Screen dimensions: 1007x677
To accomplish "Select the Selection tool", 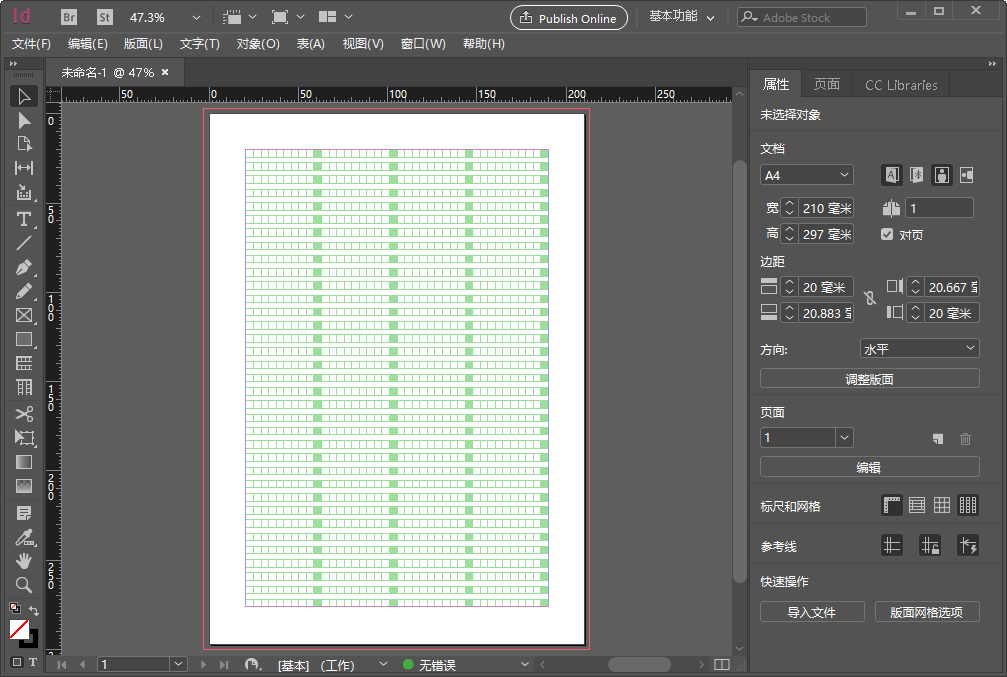I will pyautogui.click(x=24, y=95).
